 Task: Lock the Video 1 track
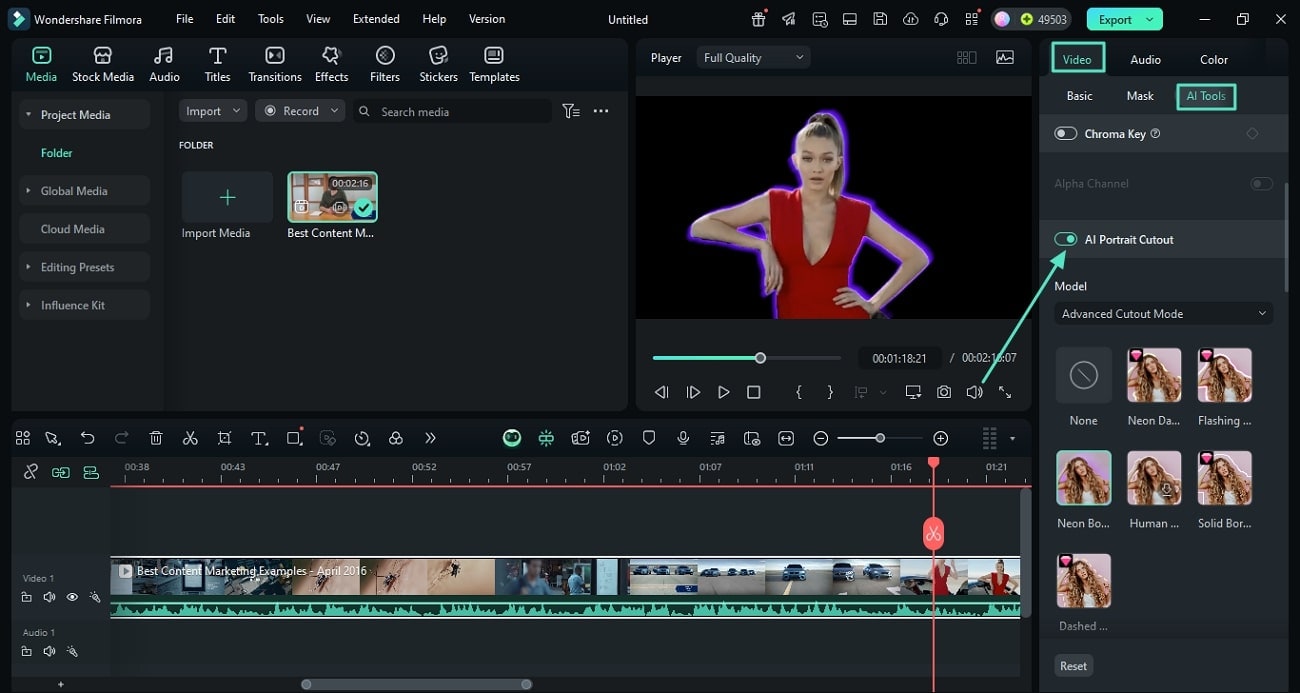(x=27, y=597)
